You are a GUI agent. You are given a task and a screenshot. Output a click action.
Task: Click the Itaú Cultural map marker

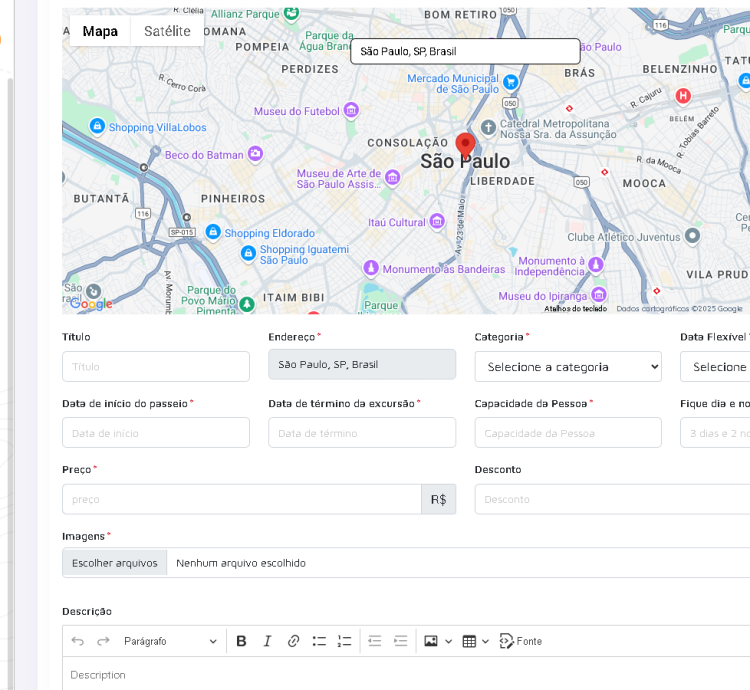pos(437,221)
